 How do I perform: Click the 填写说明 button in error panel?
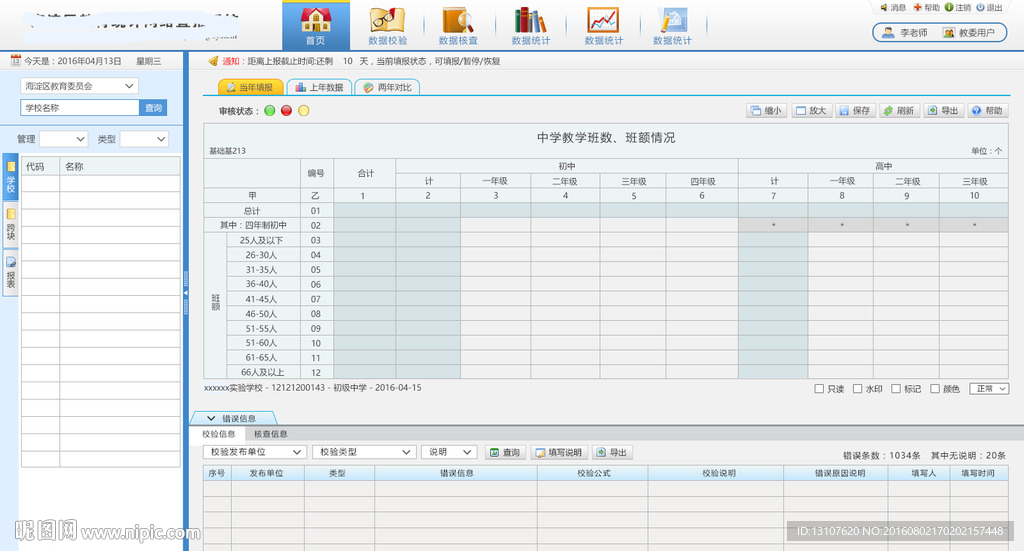pyautogui.click(x=558, y=453)
